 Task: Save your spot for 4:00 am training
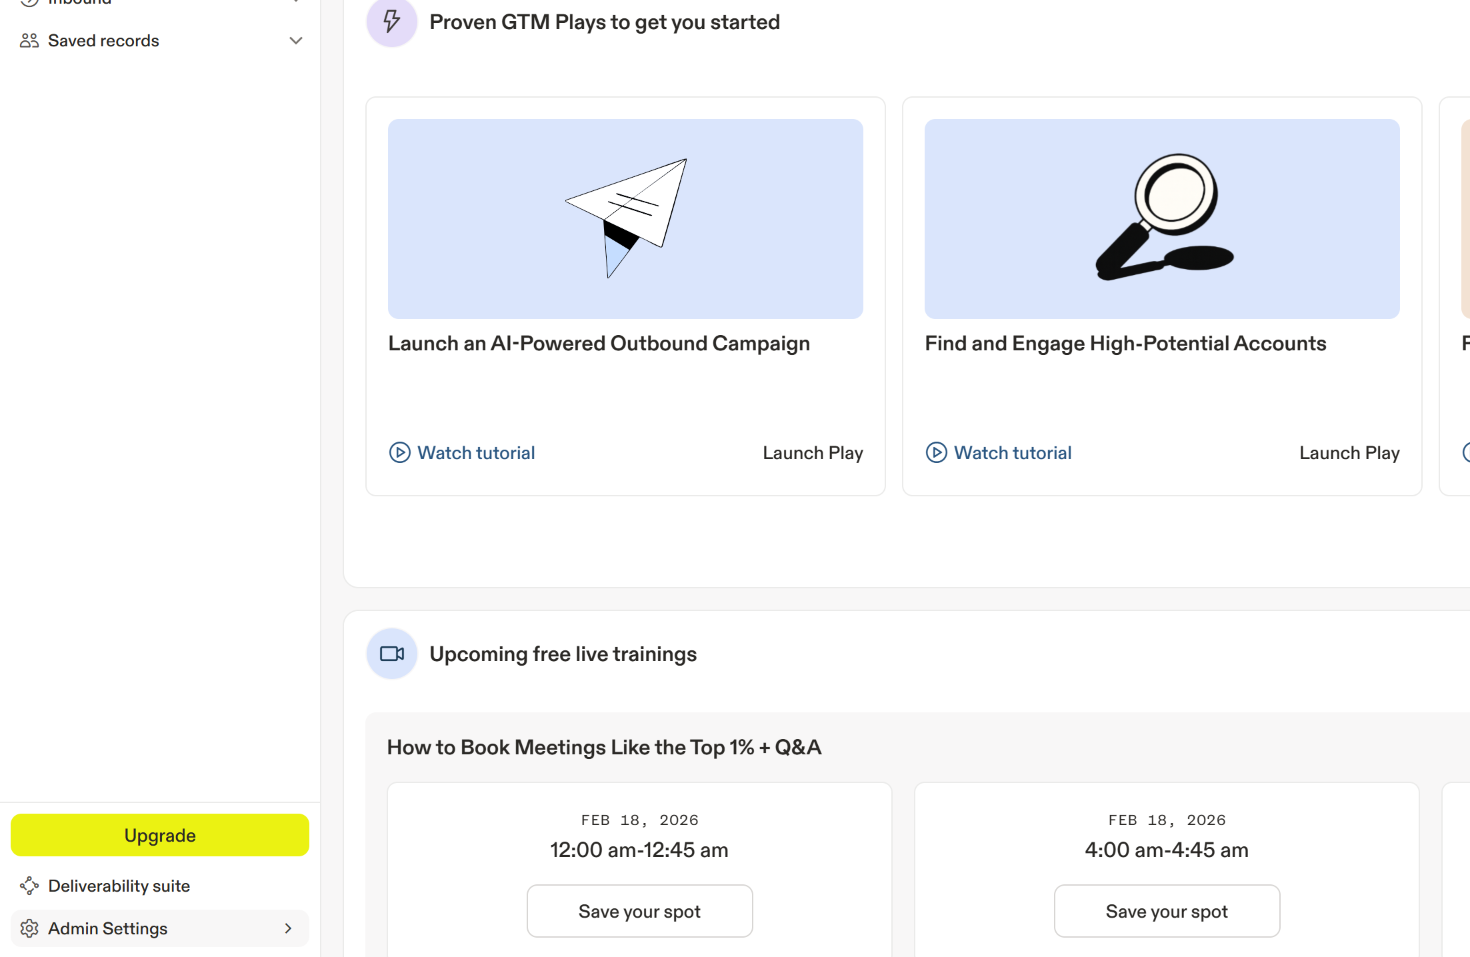(1166, 911)
